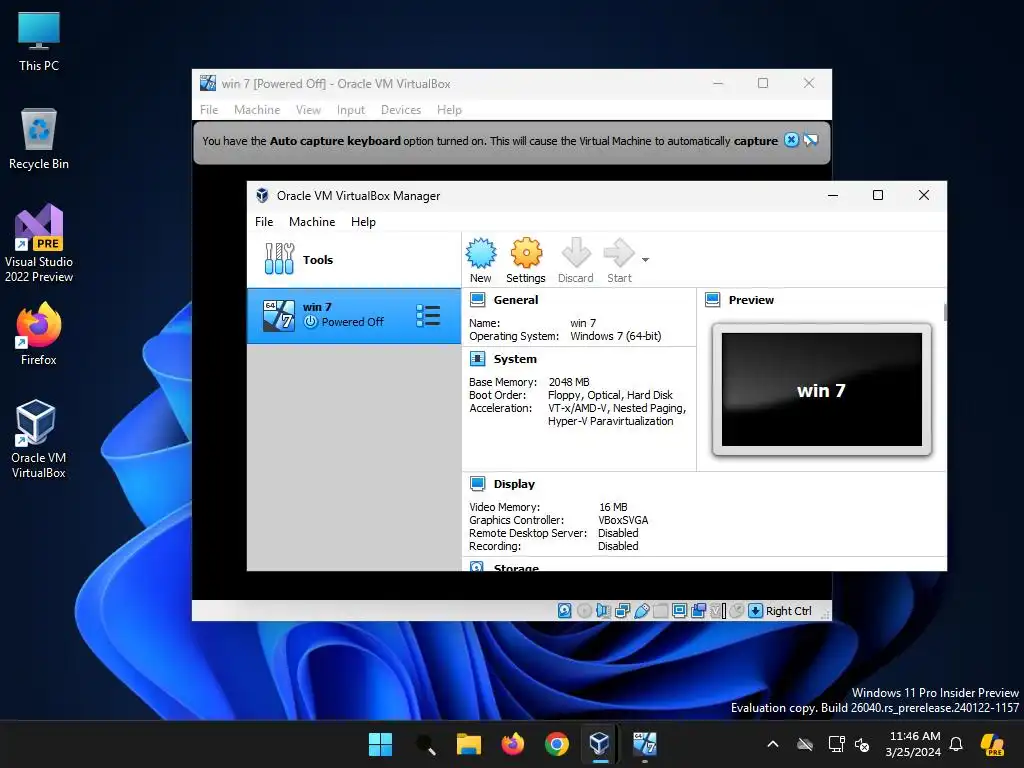Expand the Start button dropdown arrow

(x=645, y=260)
